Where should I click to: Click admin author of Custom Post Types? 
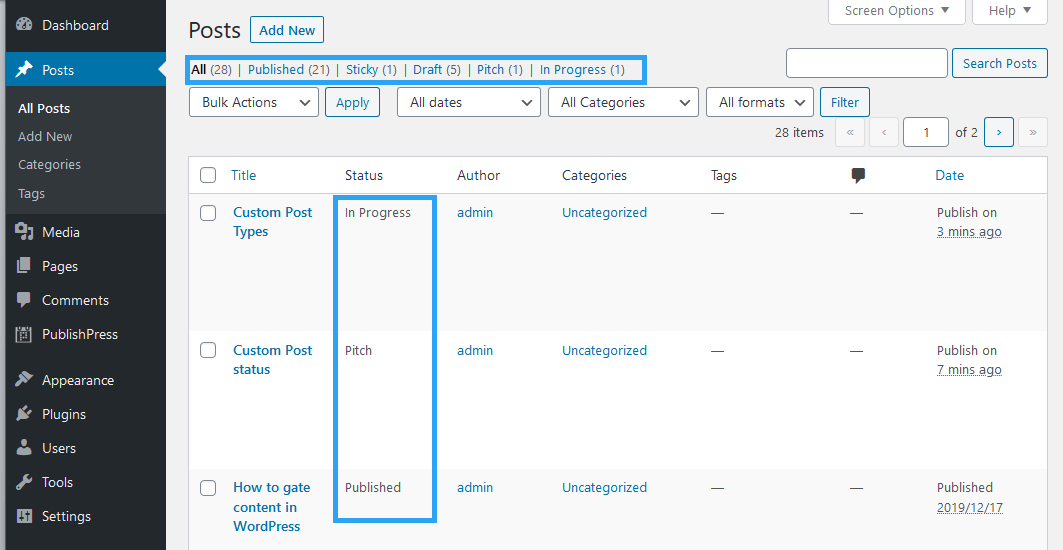point(475,213)
